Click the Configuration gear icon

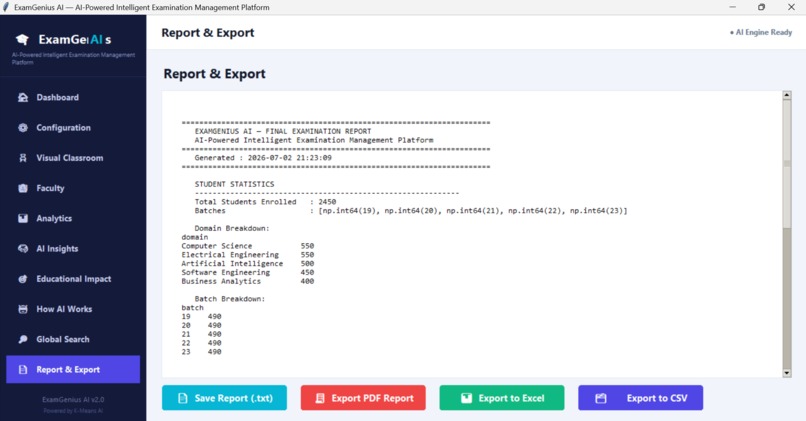click(x=23, y=128)
